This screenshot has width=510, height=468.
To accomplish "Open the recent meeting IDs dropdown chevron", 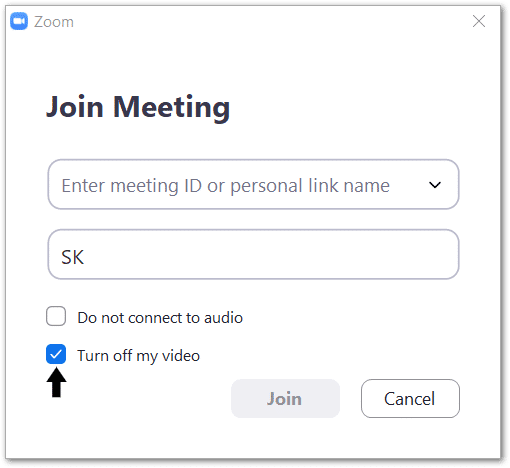I will click(435, 185).
